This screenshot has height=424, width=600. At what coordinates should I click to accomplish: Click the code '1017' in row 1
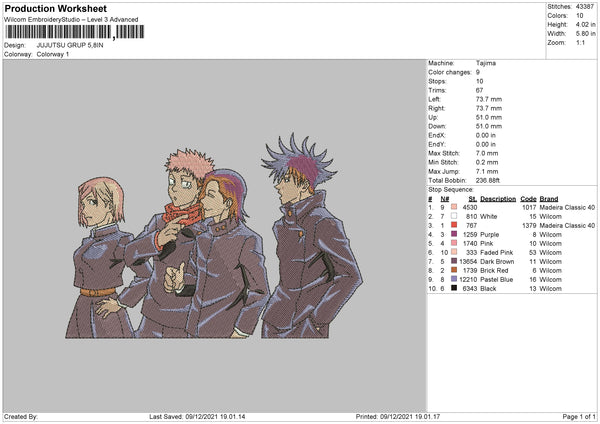(529, 207)
